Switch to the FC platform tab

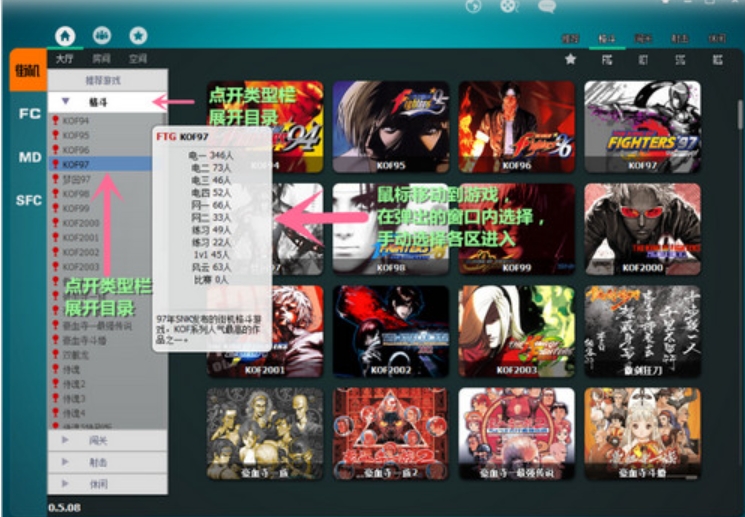[x=29, y=114]
